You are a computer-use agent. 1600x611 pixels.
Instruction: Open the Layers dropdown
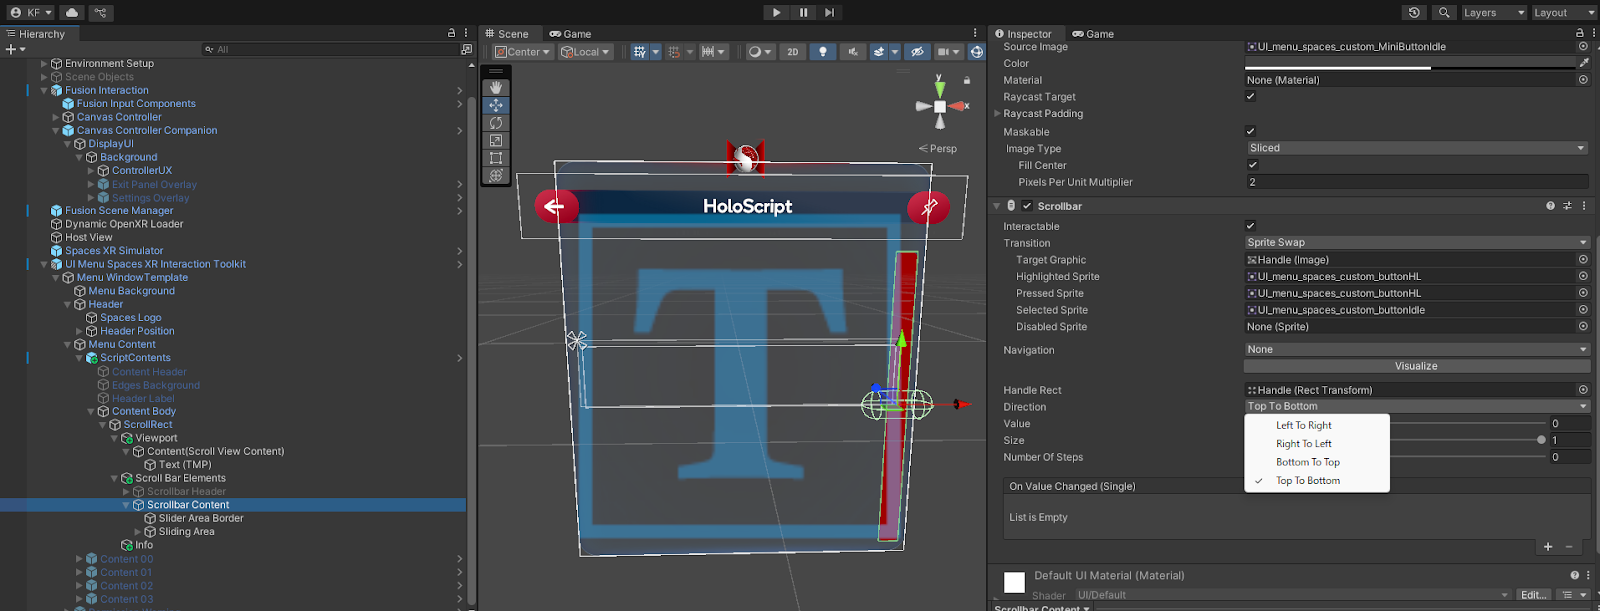[x=1493, y=12]
